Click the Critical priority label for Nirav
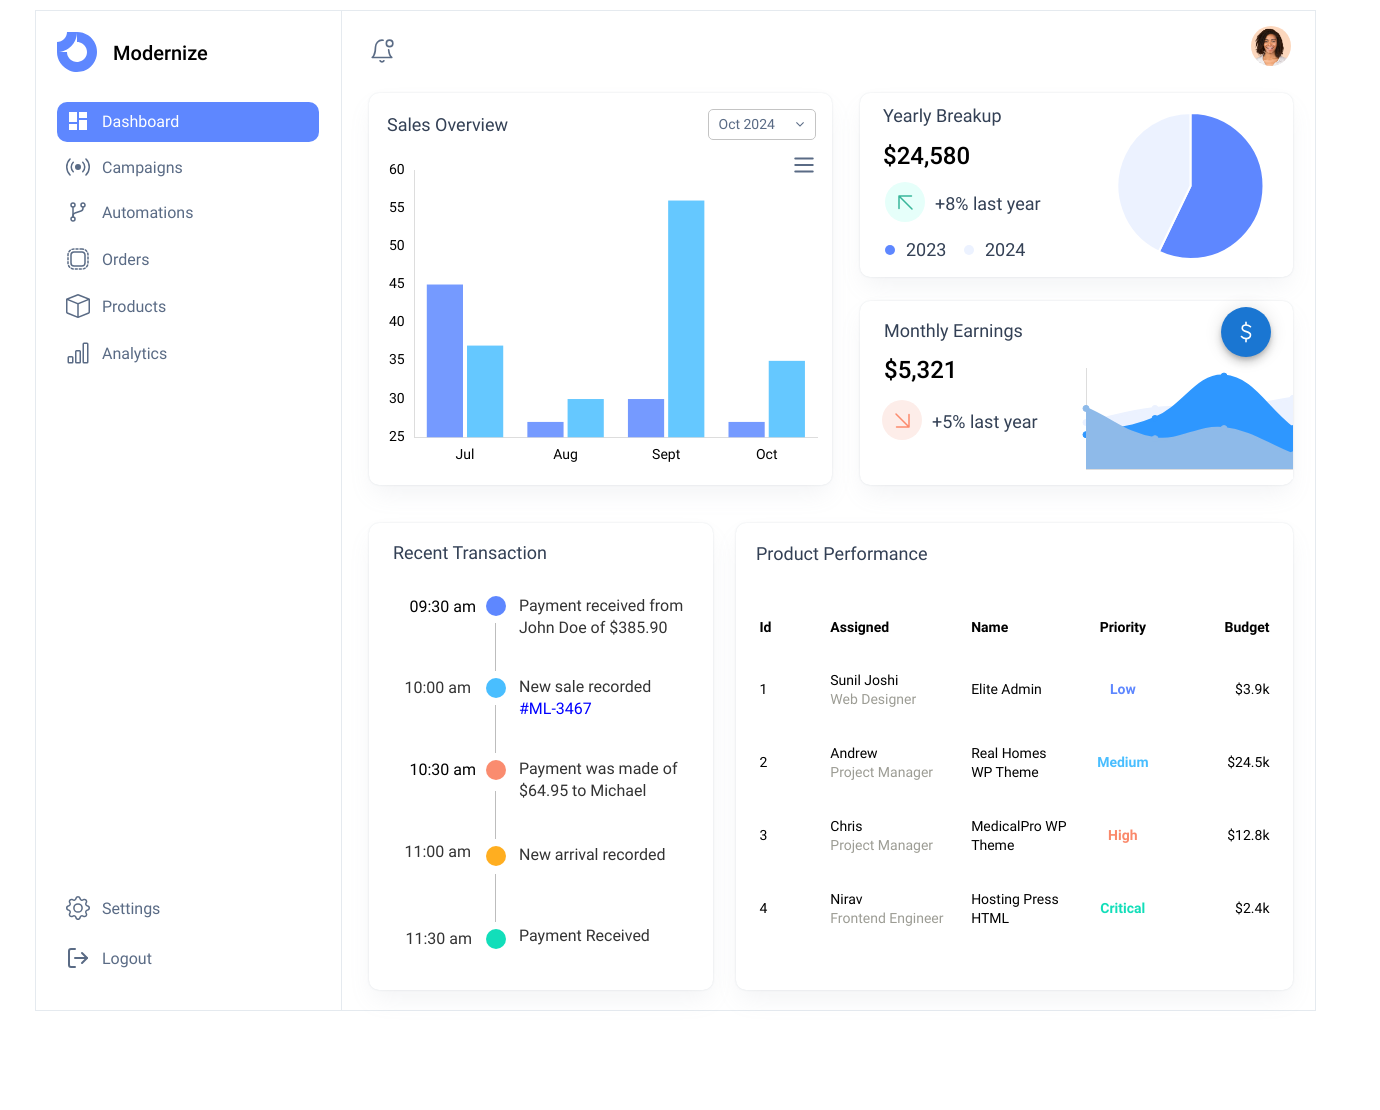 [x=1122, y=908]
